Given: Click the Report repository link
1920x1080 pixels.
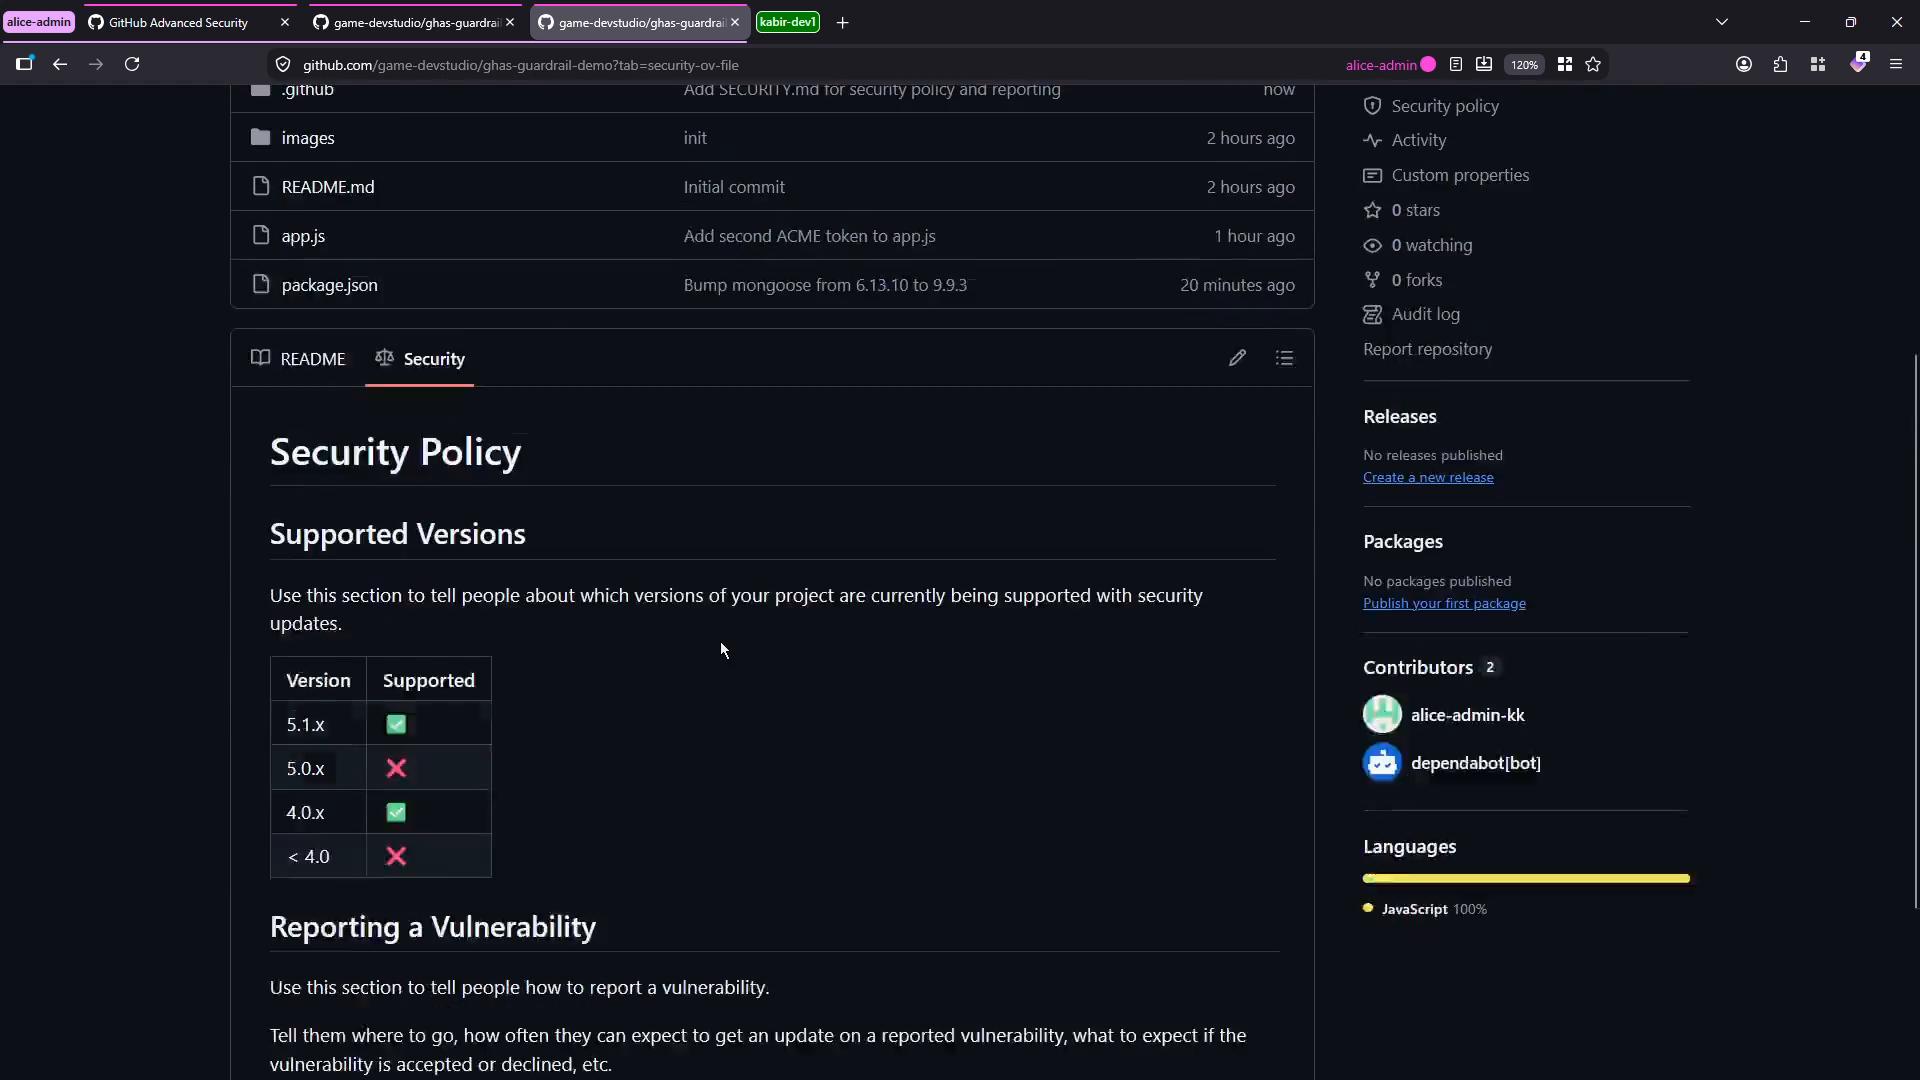Looking at the screenshot, I should pyautogui.click(x=1427, y=349).
